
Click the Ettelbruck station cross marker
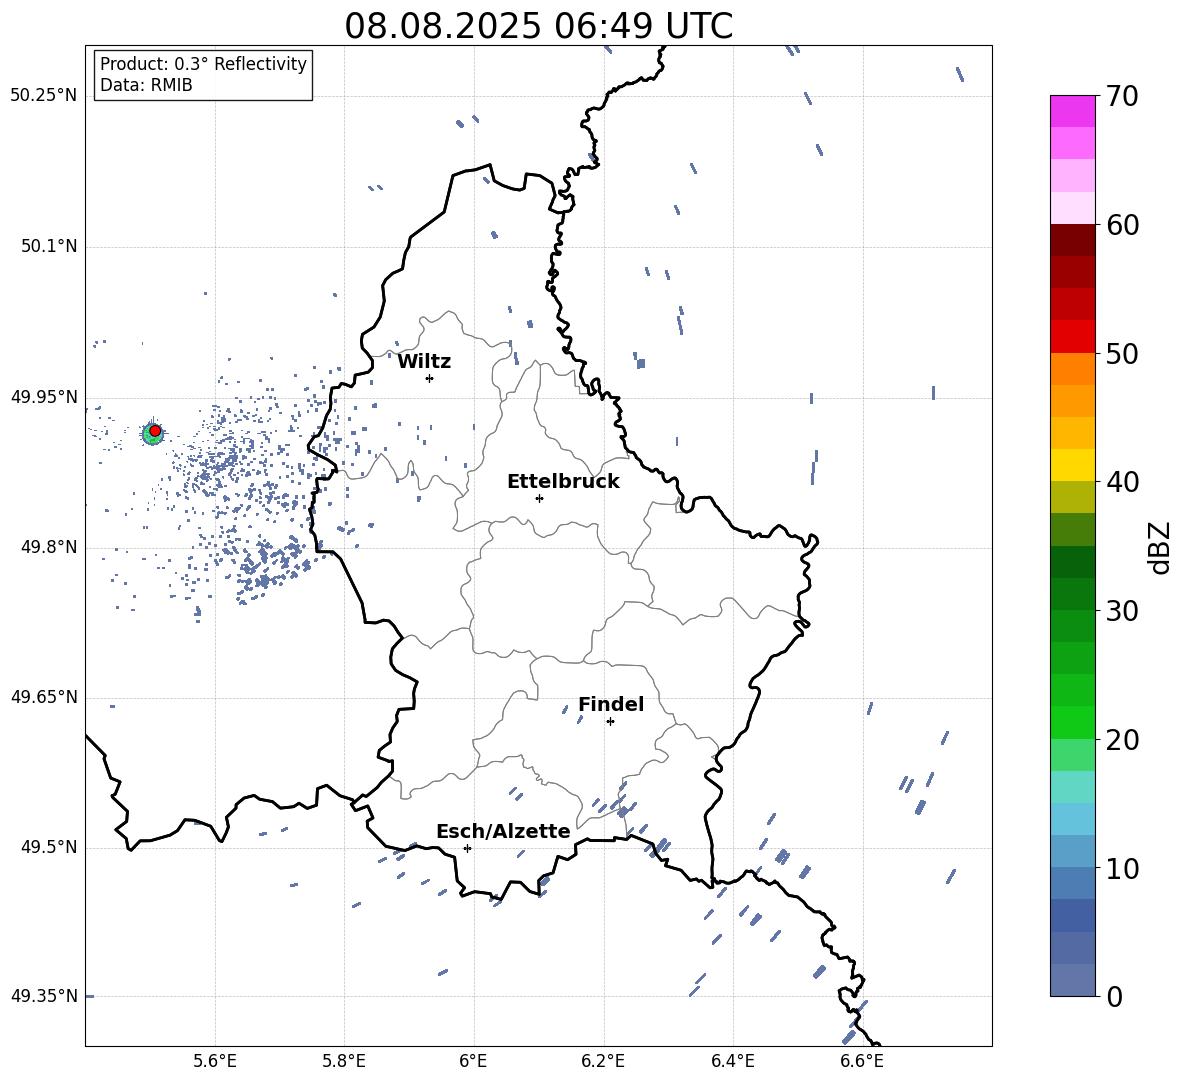pyautogui.click(x=539, y=498)
